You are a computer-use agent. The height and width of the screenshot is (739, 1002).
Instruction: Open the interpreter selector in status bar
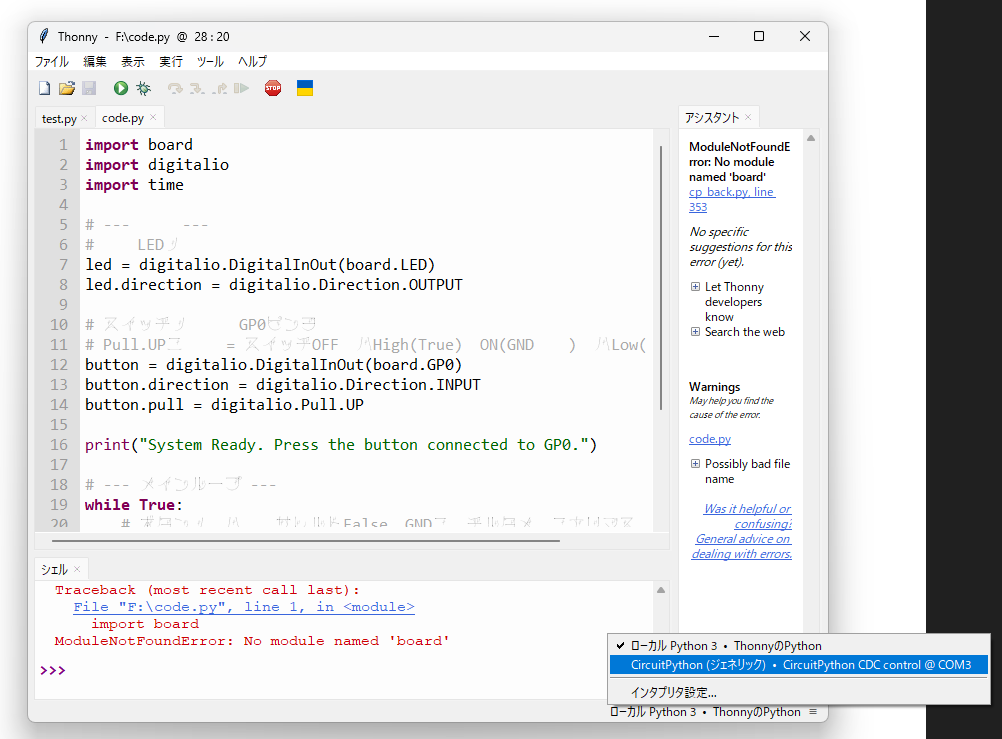(x=713, y=712)
